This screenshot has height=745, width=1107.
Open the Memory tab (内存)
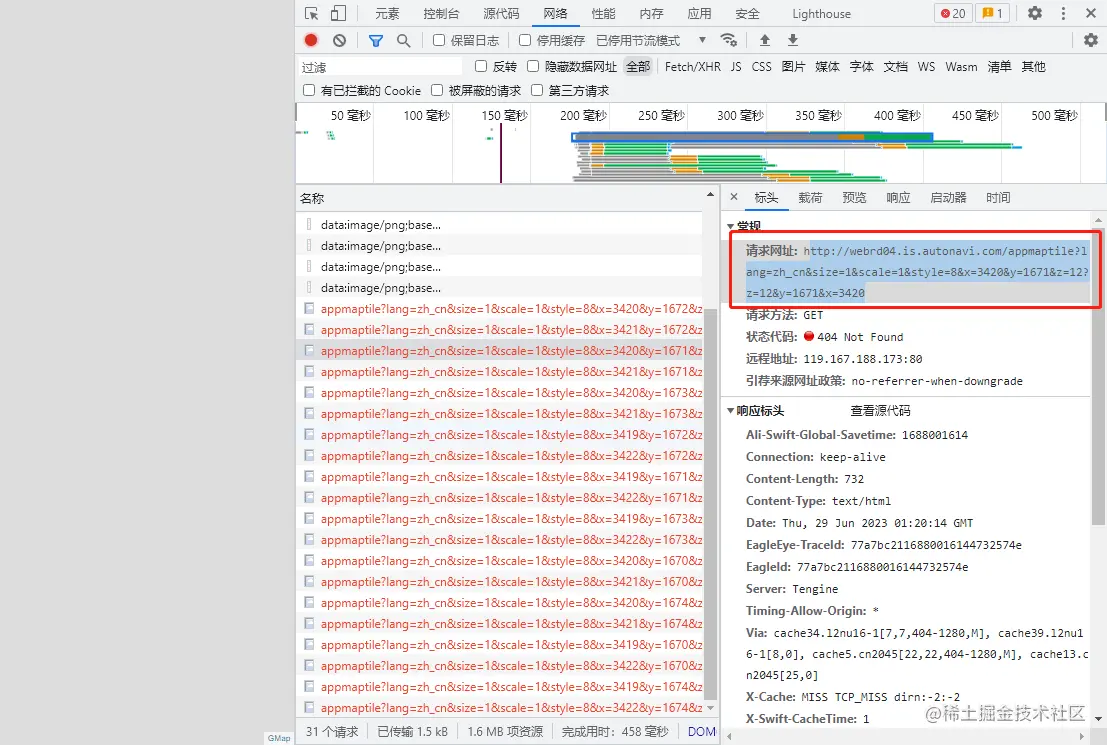[651, 13]
